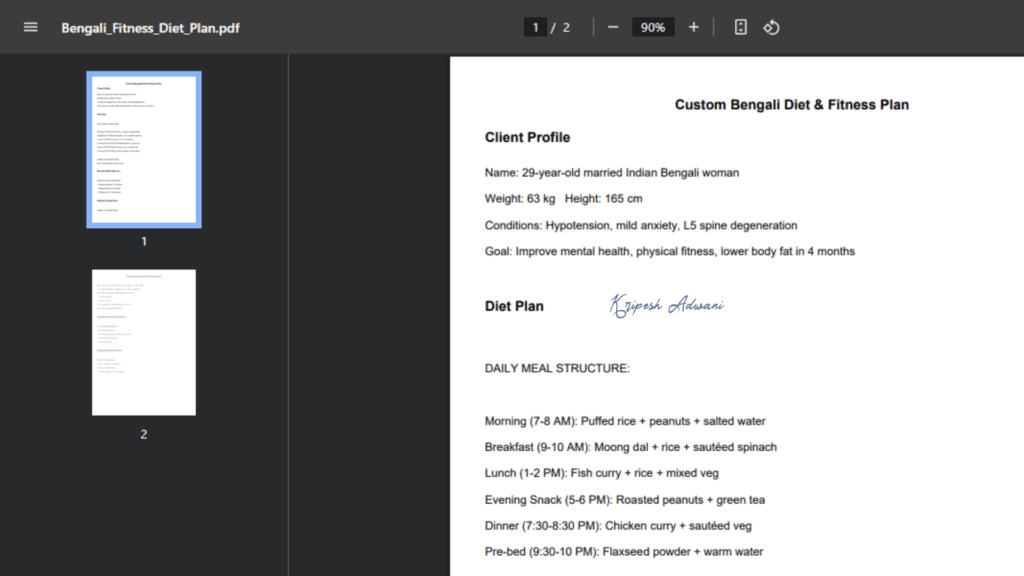Click the DAILY MEAL STRUCTURE text

557,369
